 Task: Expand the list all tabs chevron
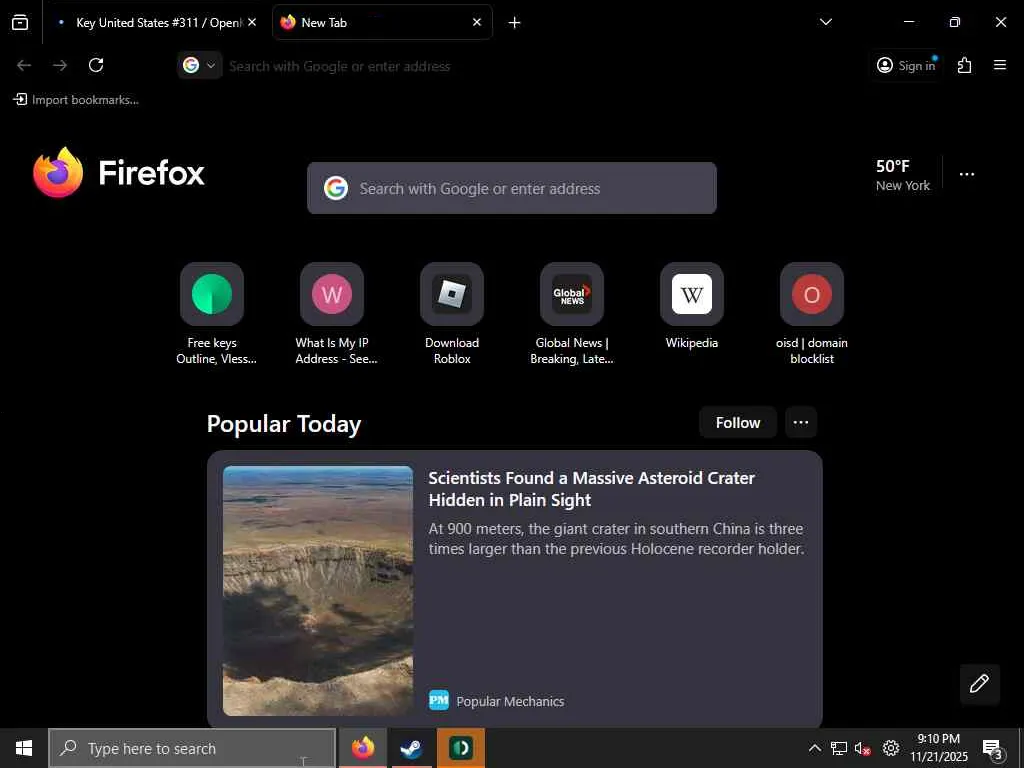pos(825,22)
